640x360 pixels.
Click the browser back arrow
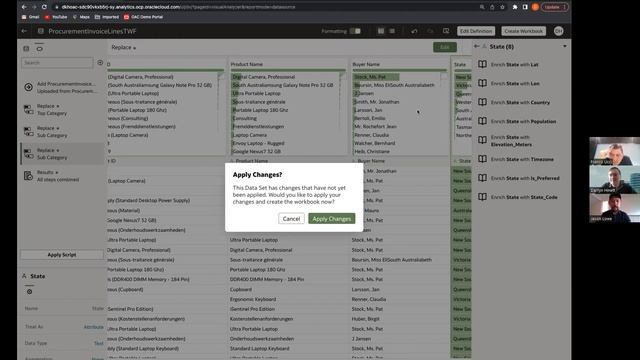pos(24,7)
